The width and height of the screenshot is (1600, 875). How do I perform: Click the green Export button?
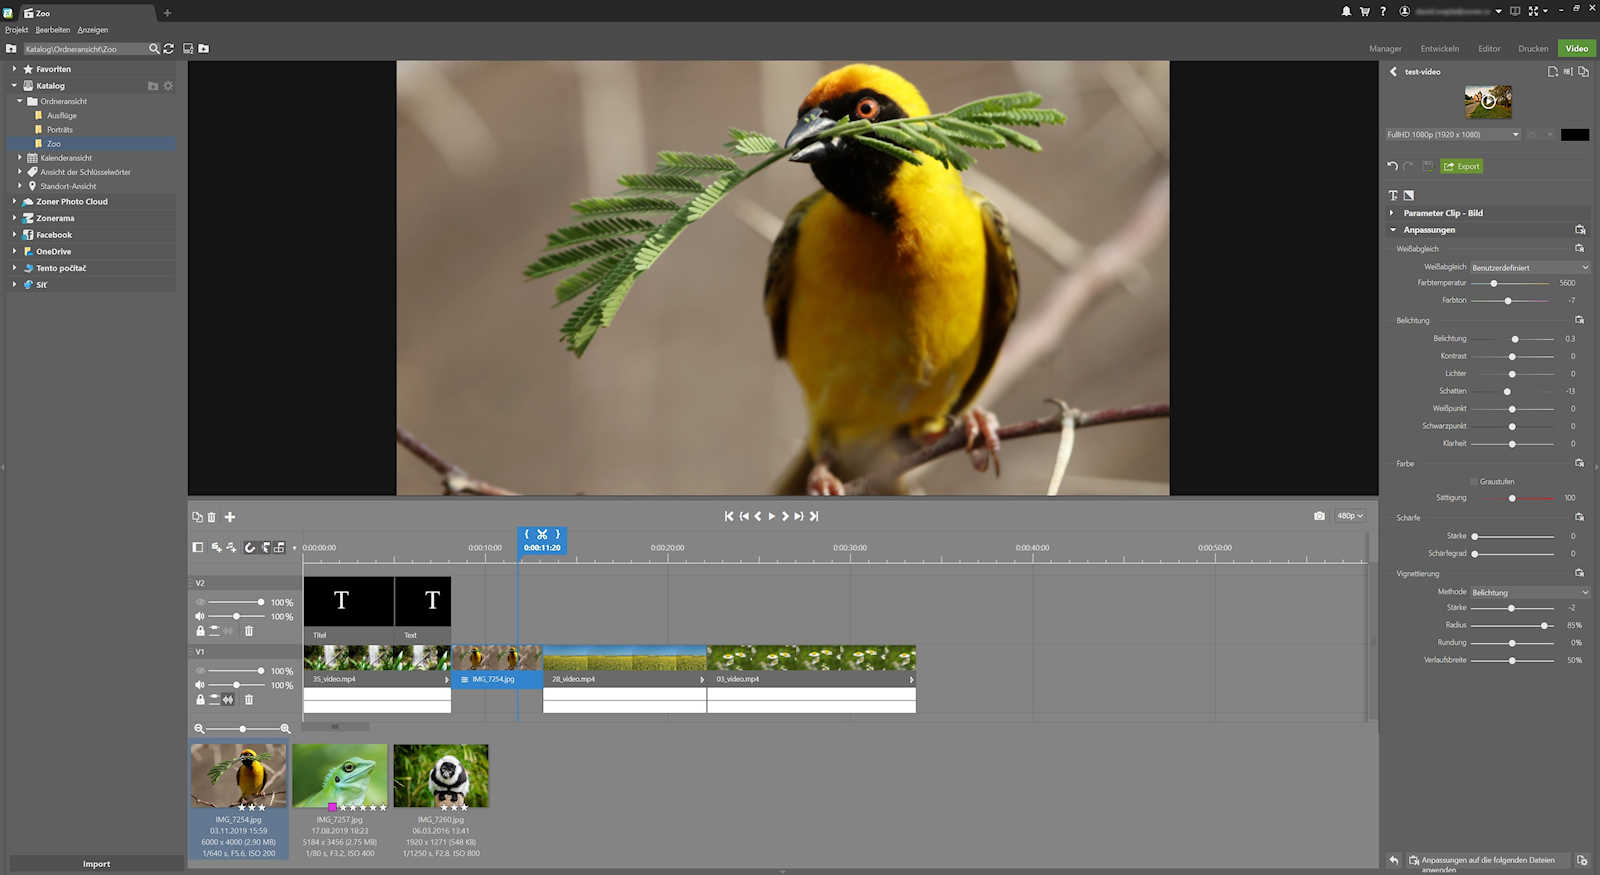coord(1461,166)
